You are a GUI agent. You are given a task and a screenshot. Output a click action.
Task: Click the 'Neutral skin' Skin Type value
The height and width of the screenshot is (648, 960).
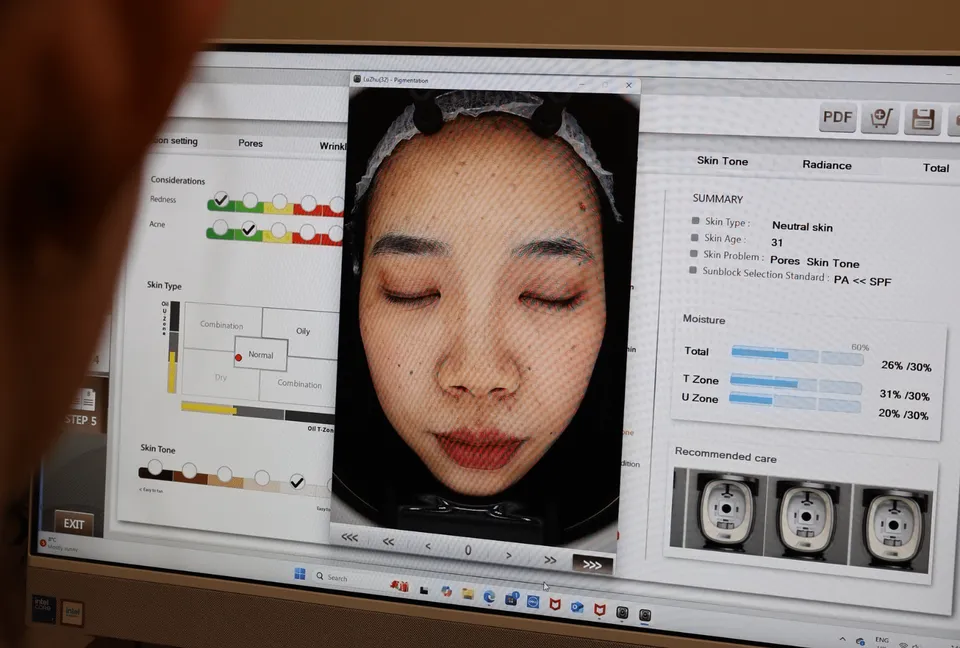[x=802, y=227]
